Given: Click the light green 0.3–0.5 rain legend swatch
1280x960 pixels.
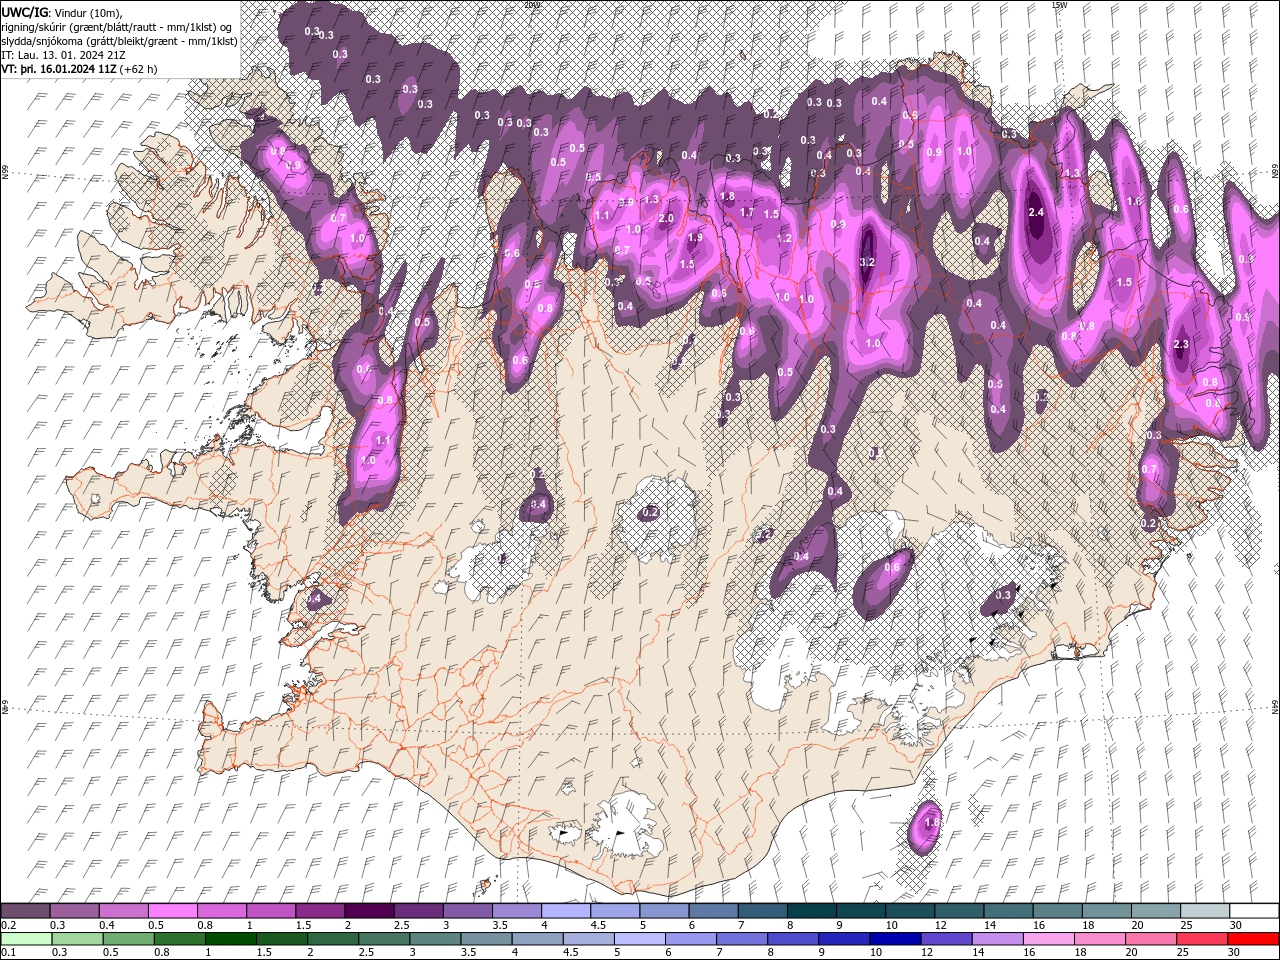Looking at the screenshot, I should [x=78, y=939].
